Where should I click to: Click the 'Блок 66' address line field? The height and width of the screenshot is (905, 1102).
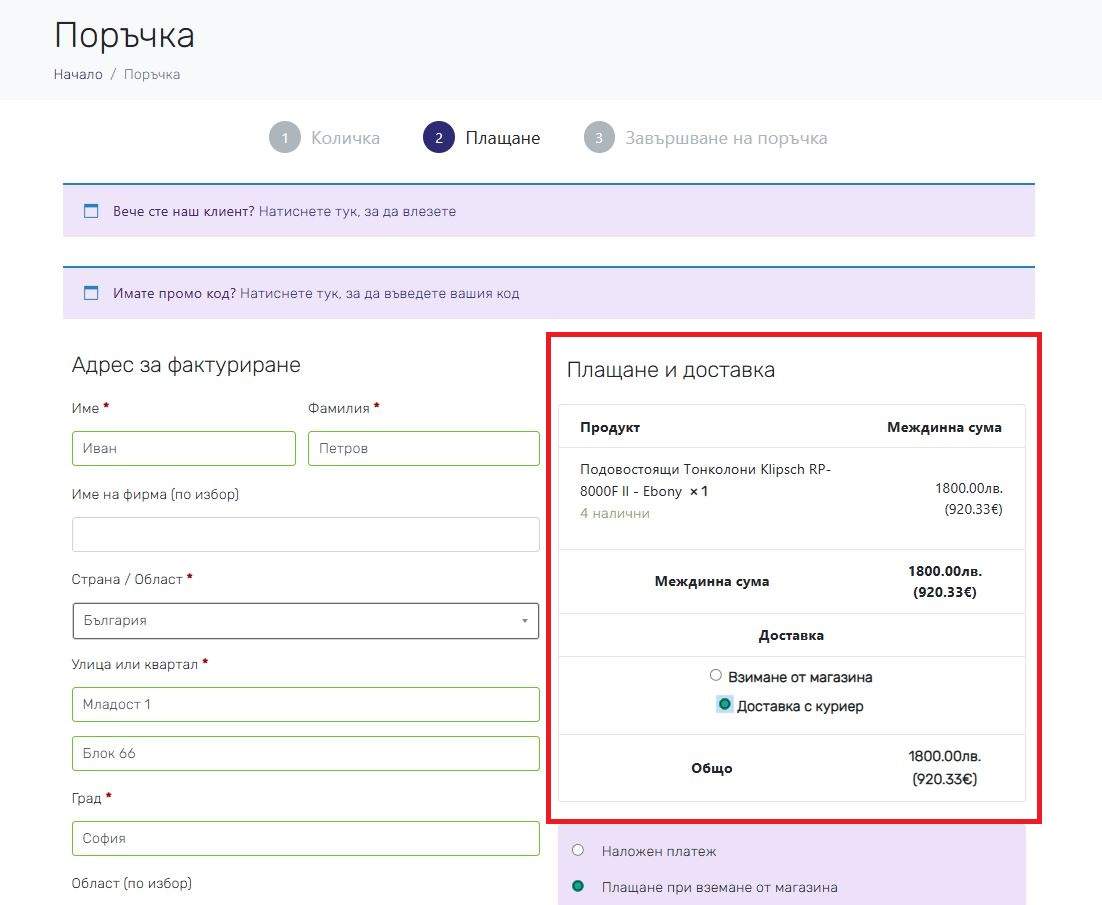pos(306,753)
